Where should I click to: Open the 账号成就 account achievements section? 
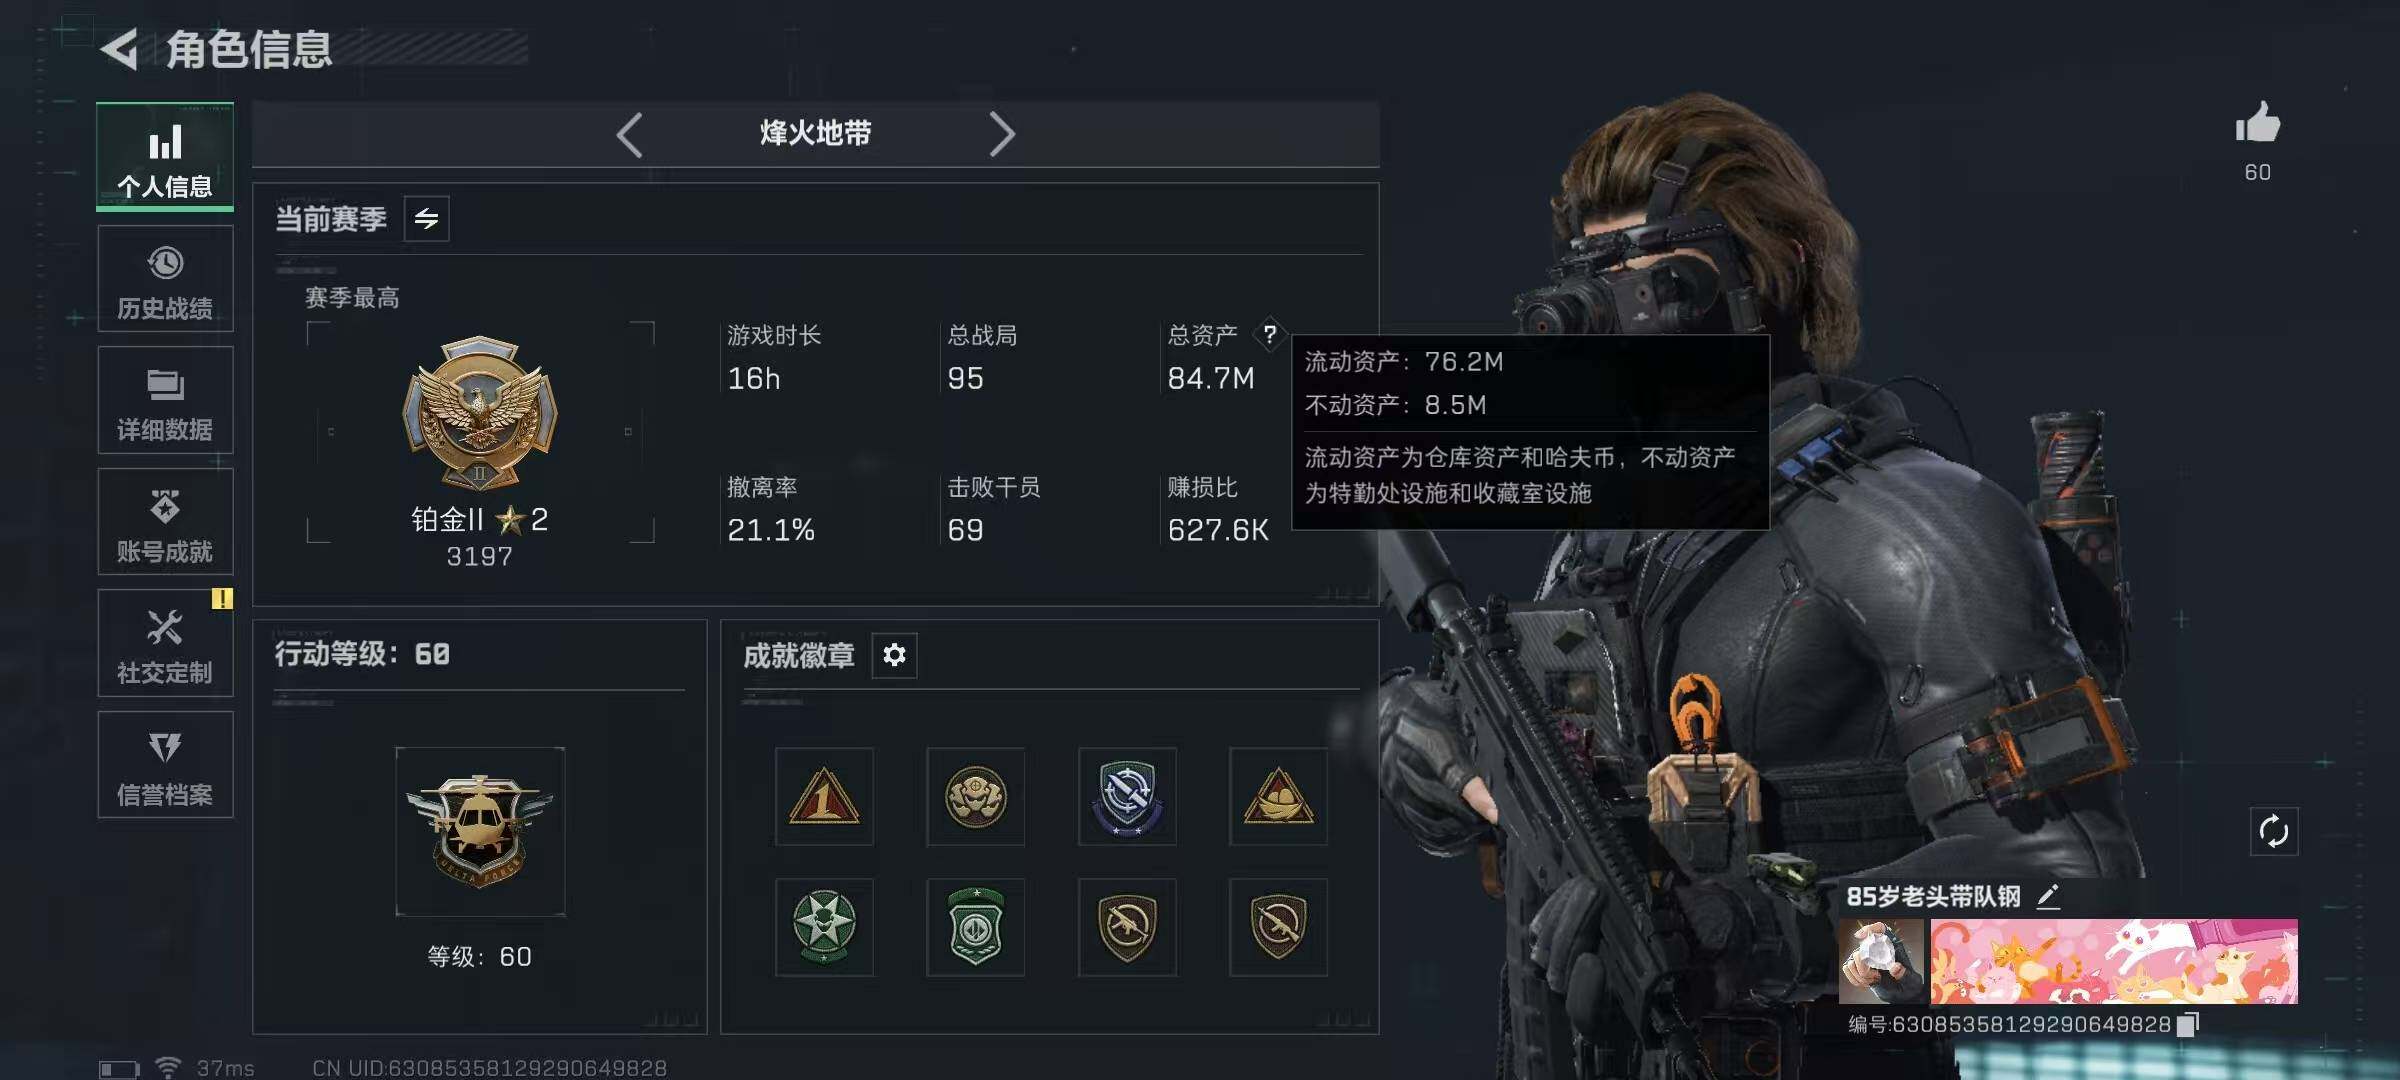[165, 522]
